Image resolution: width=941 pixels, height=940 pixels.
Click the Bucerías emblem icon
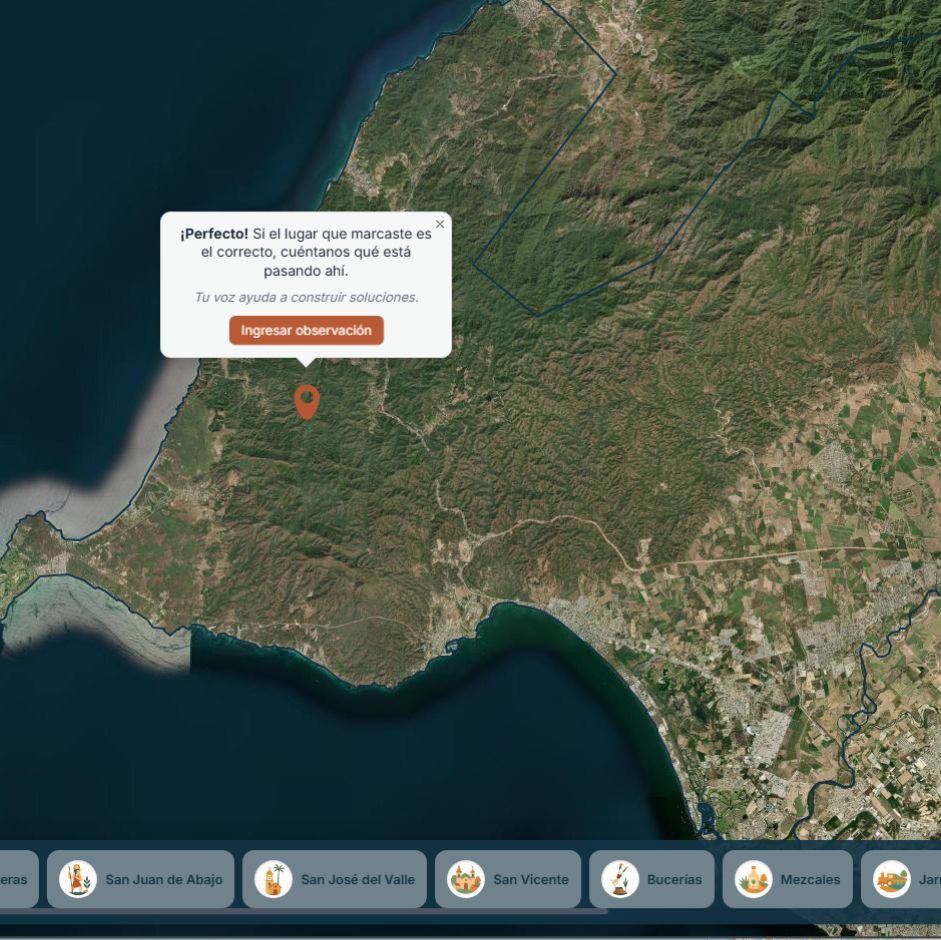coord(620,879)
